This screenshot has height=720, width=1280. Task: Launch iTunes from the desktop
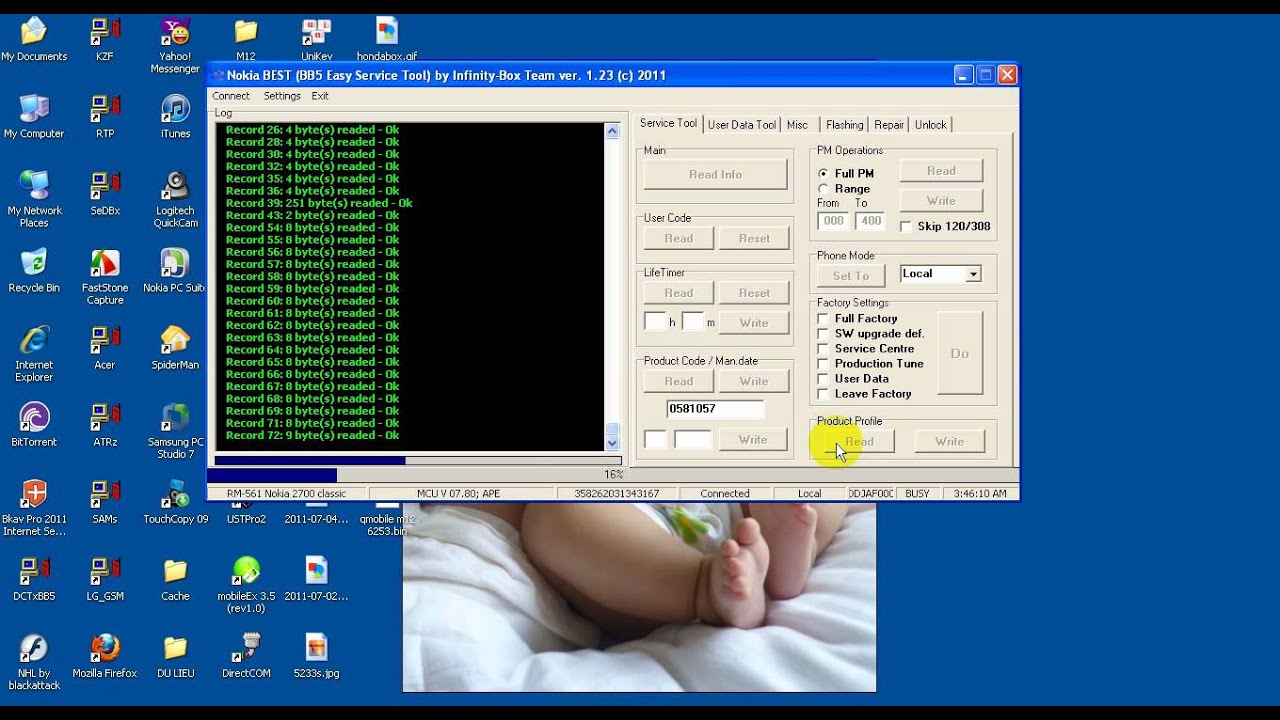[x=175, y=116]
